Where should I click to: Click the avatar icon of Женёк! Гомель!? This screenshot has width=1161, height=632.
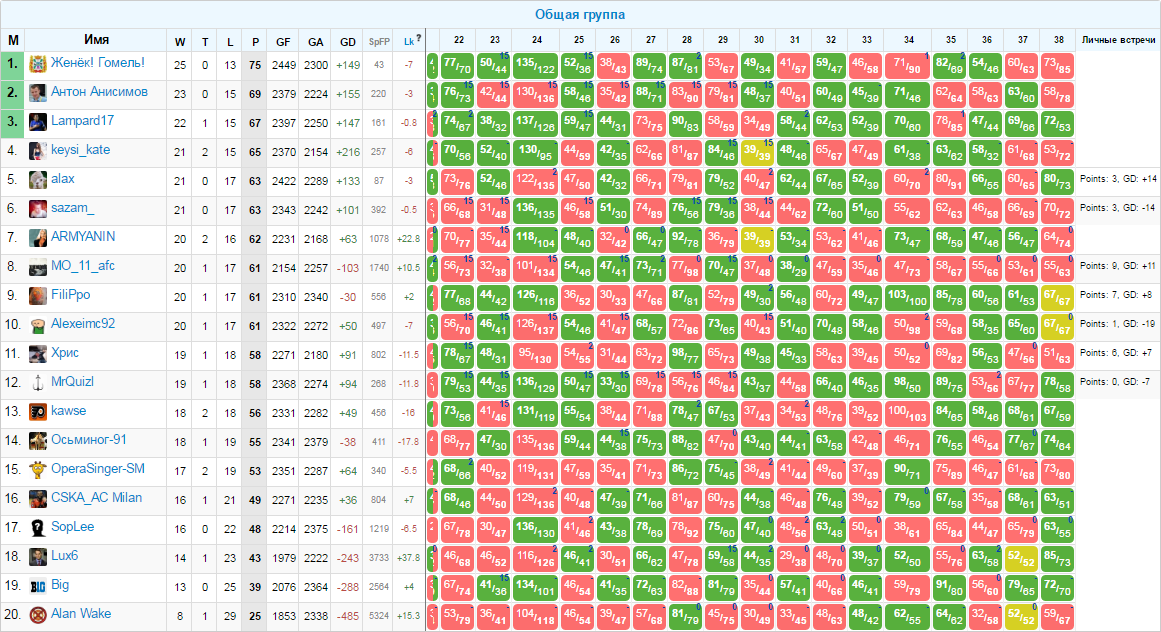pos(38,64)
